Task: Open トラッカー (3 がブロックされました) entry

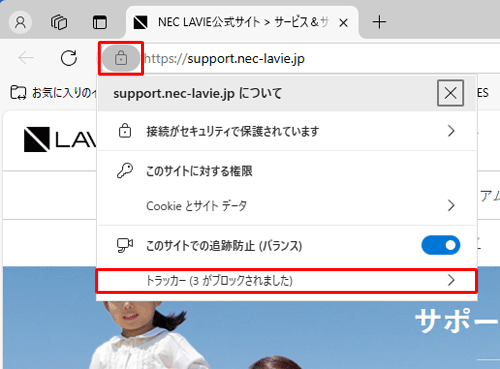Action: [287, 281]
